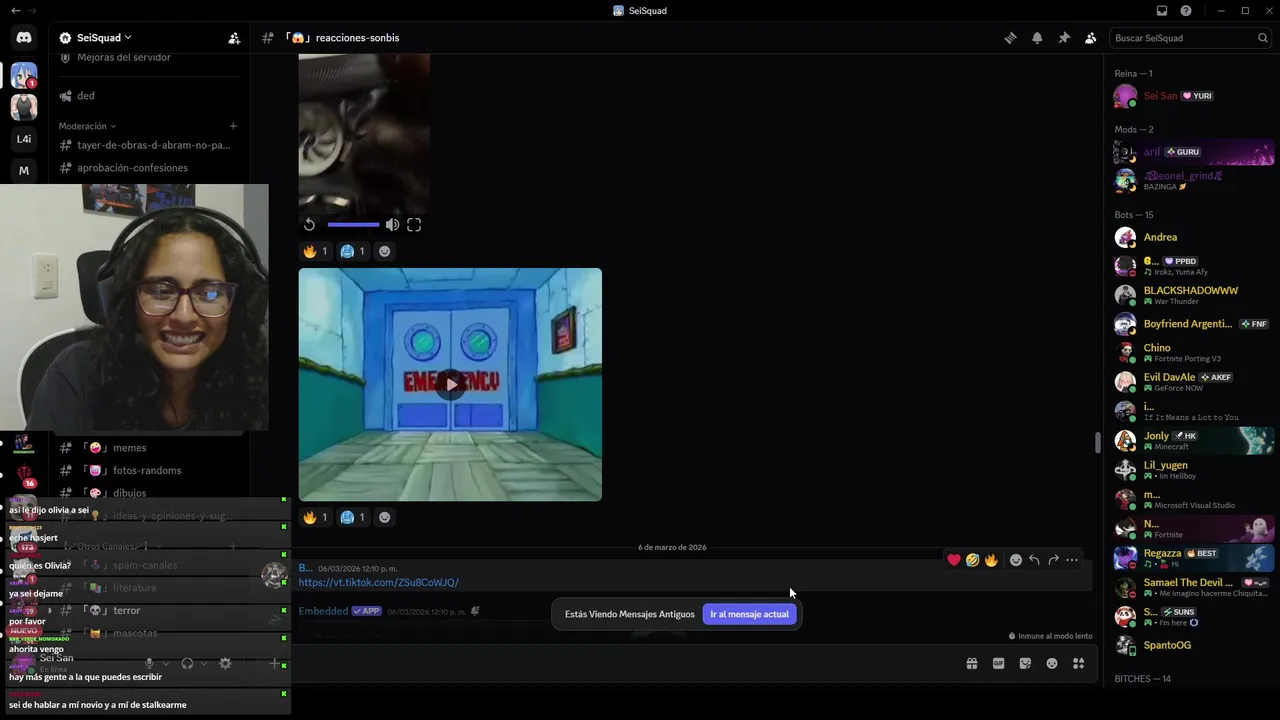Viewport: 1280px width, 720px height.
Task: Open apps launcher in message bar
Action: (1079, 663)
